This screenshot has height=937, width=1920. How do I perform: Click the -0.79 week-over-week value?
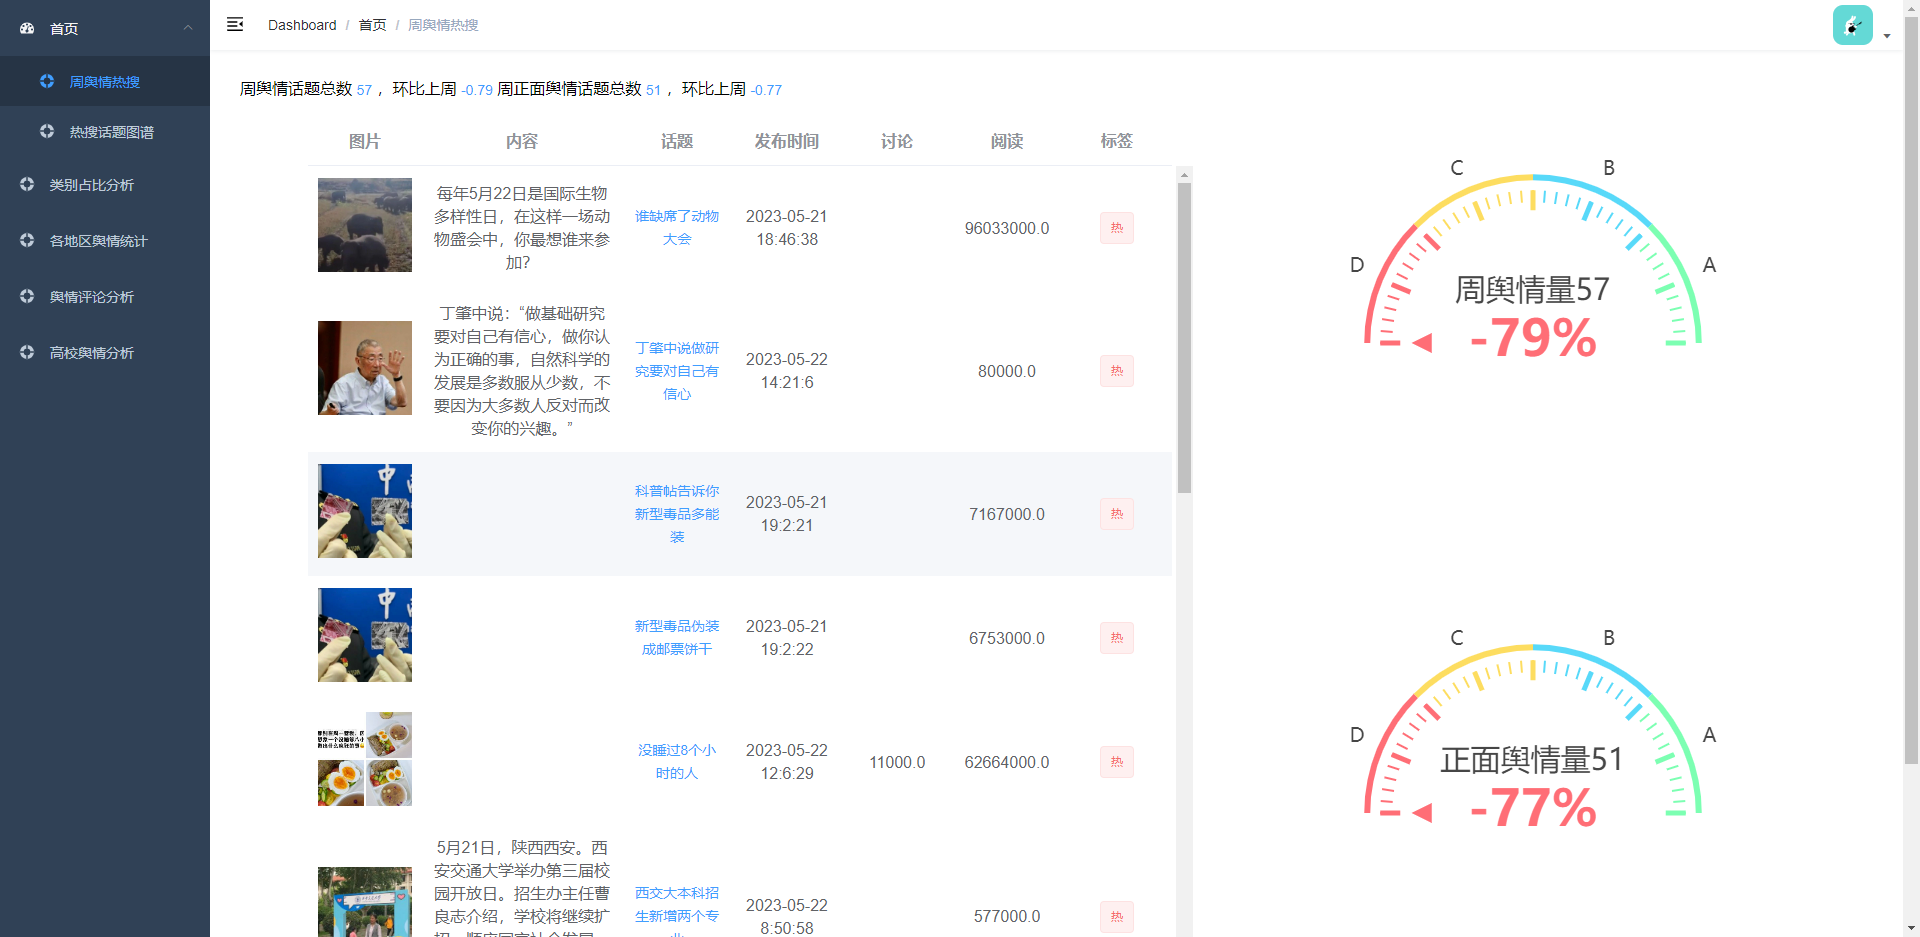point(477,90)
